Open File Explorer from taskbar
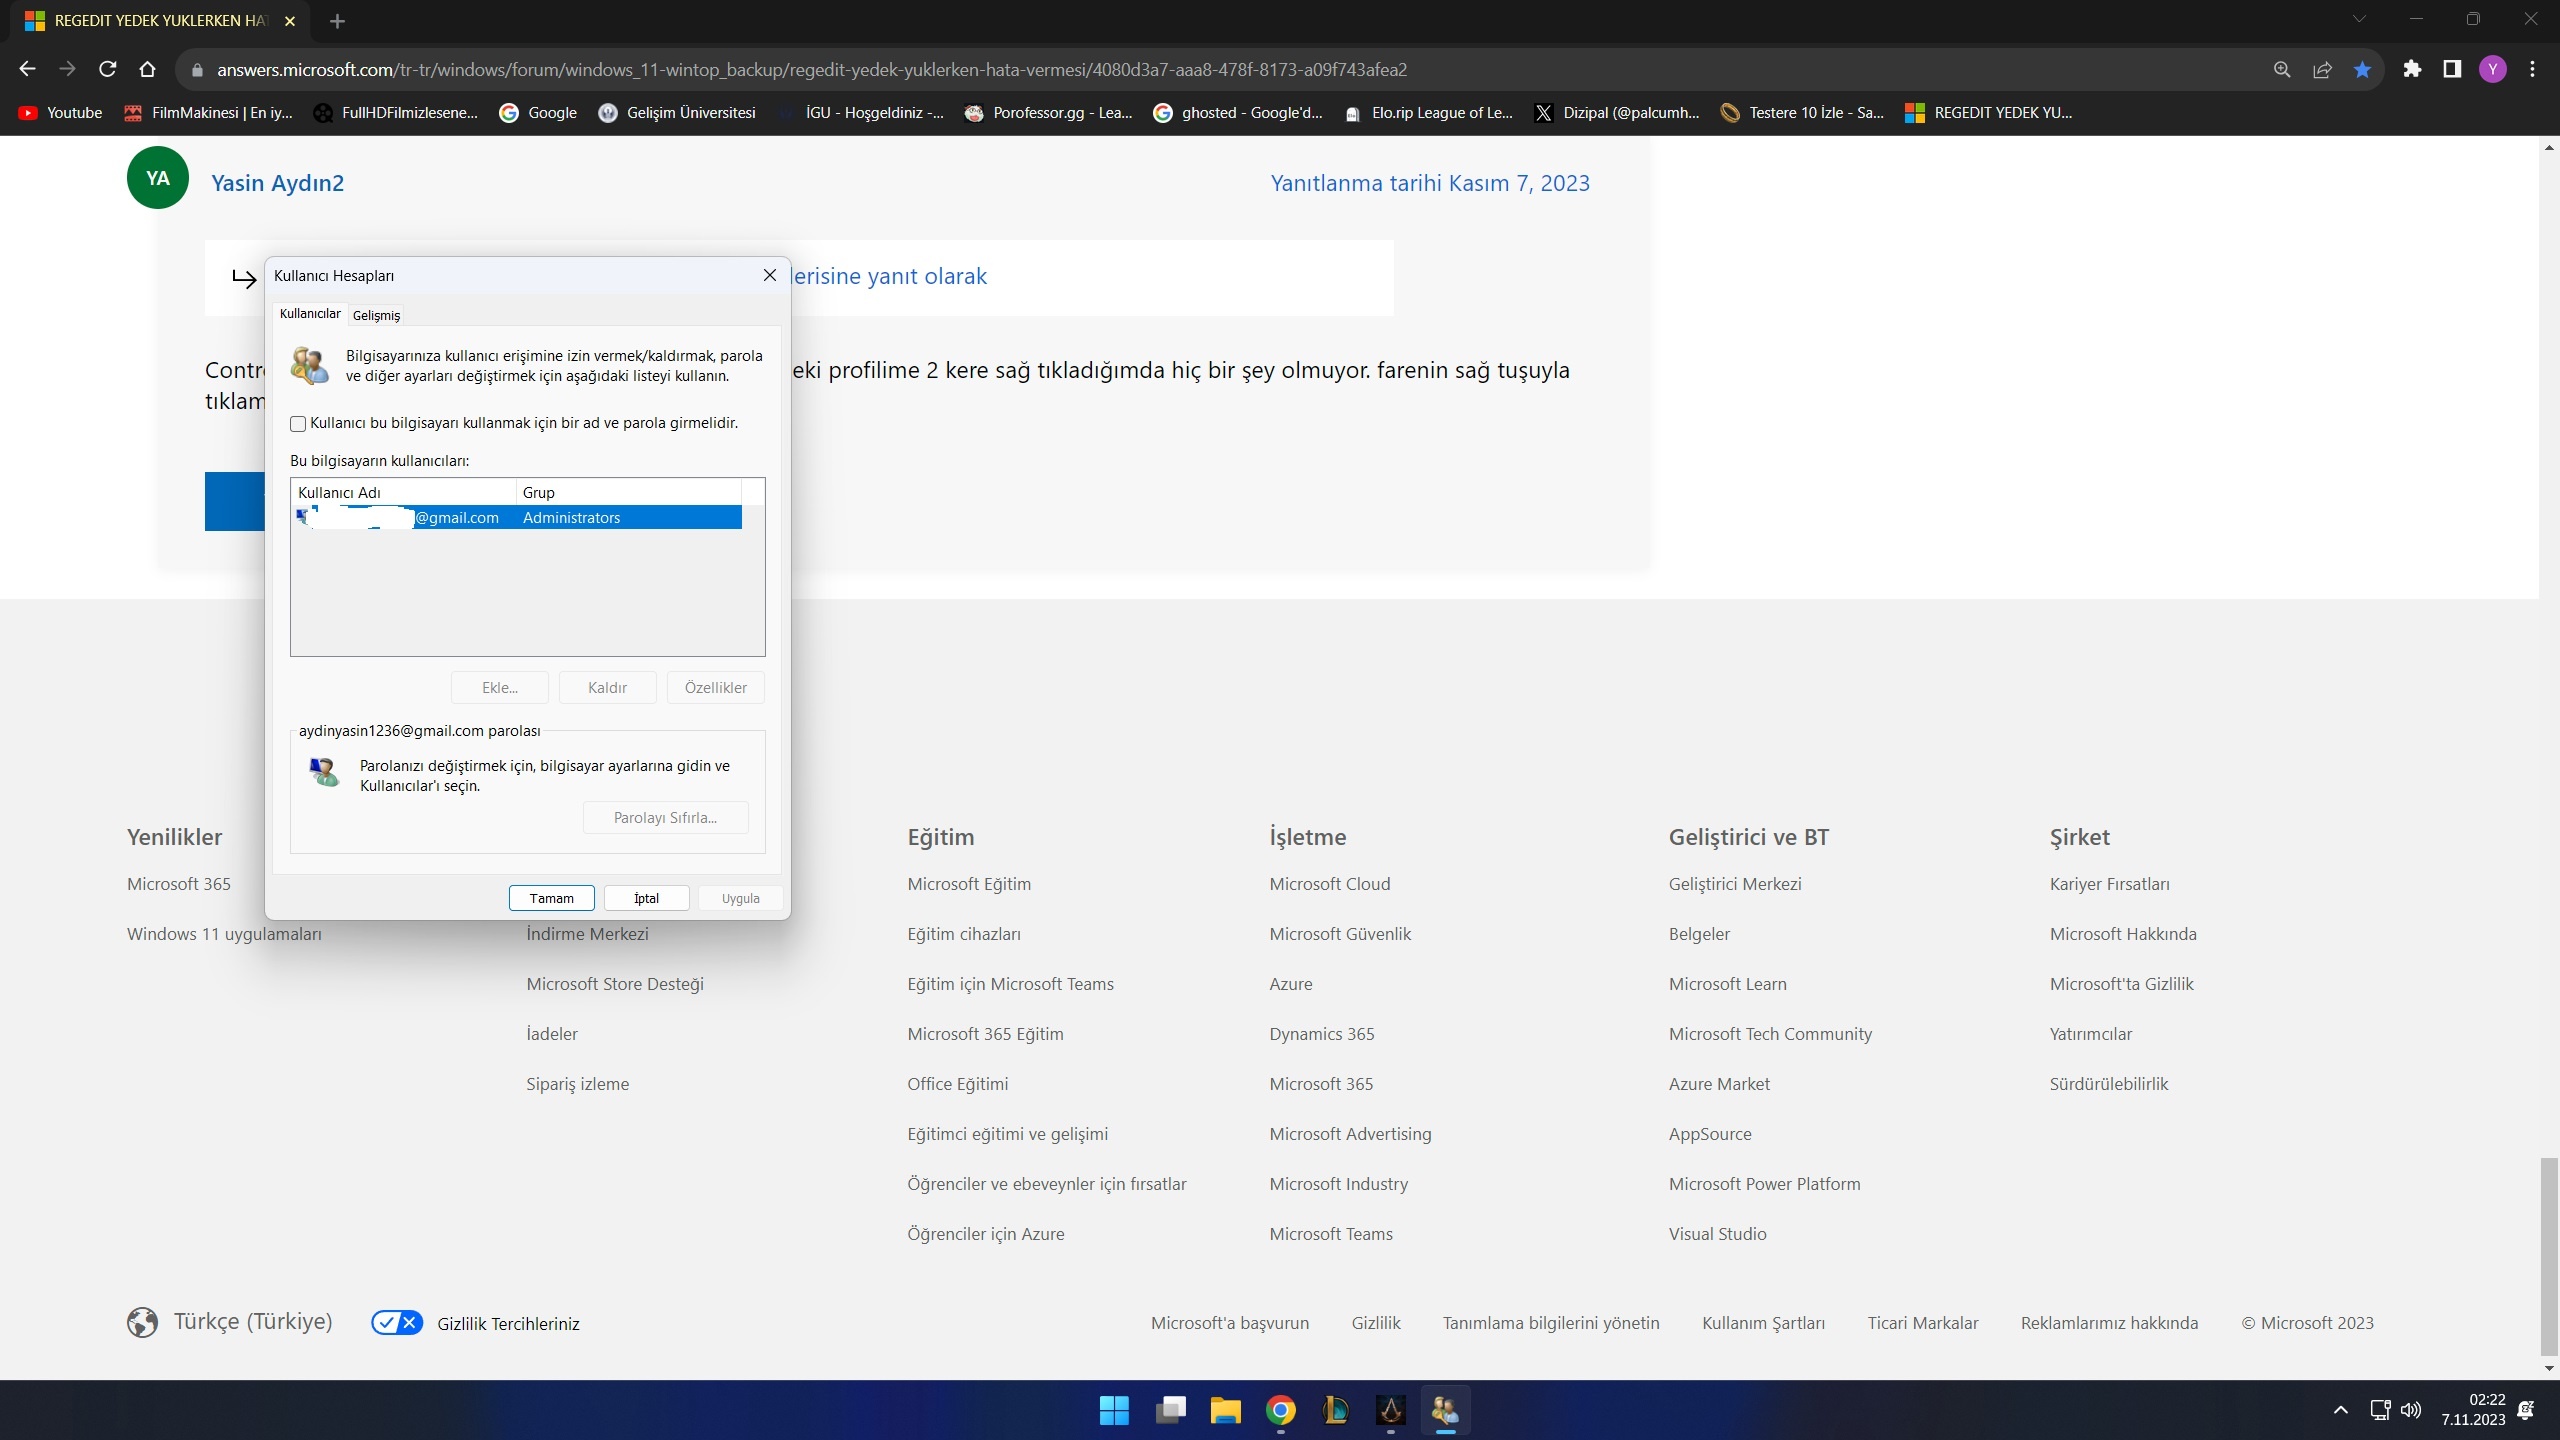This screenshot has height=1440, width=2560. click(1226, 1410)
